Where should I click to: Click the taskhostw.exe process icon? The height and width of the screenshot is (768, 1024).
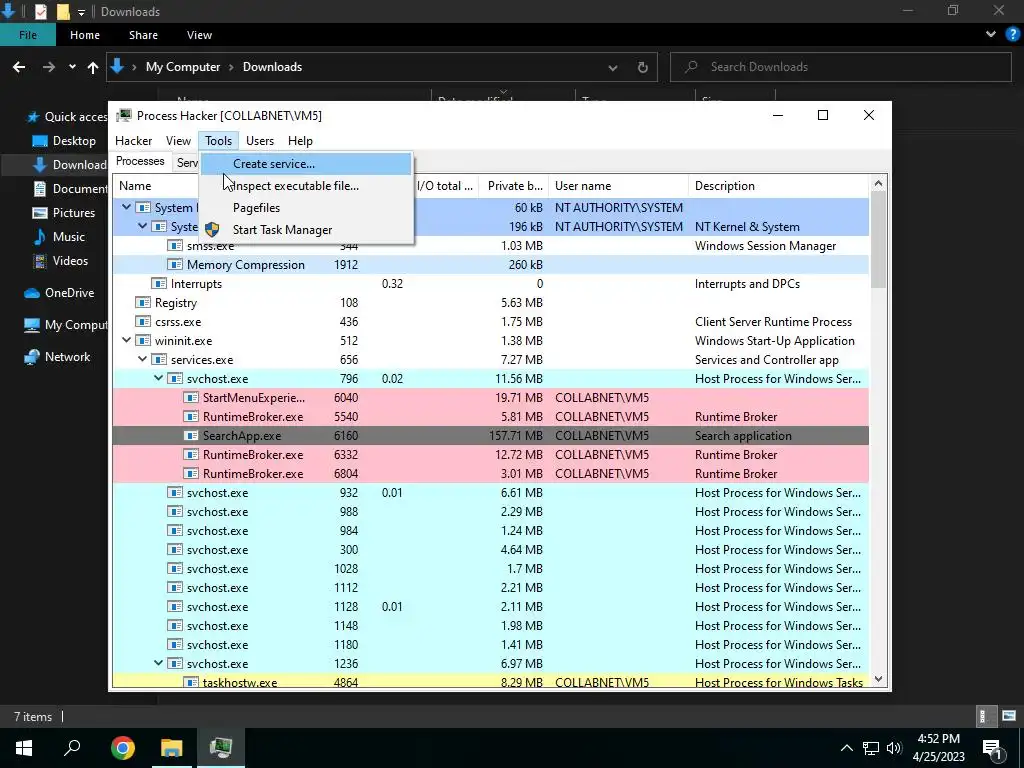click(191, 682)
